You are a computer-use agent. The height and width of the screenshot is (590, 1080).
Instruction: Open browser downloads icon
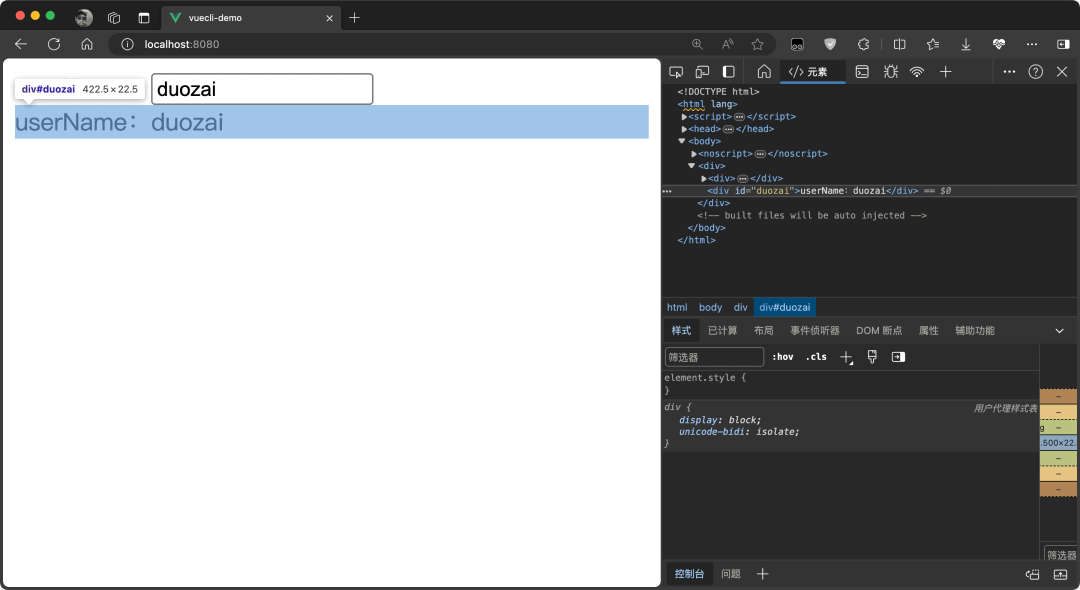click(x=966, y=44)
